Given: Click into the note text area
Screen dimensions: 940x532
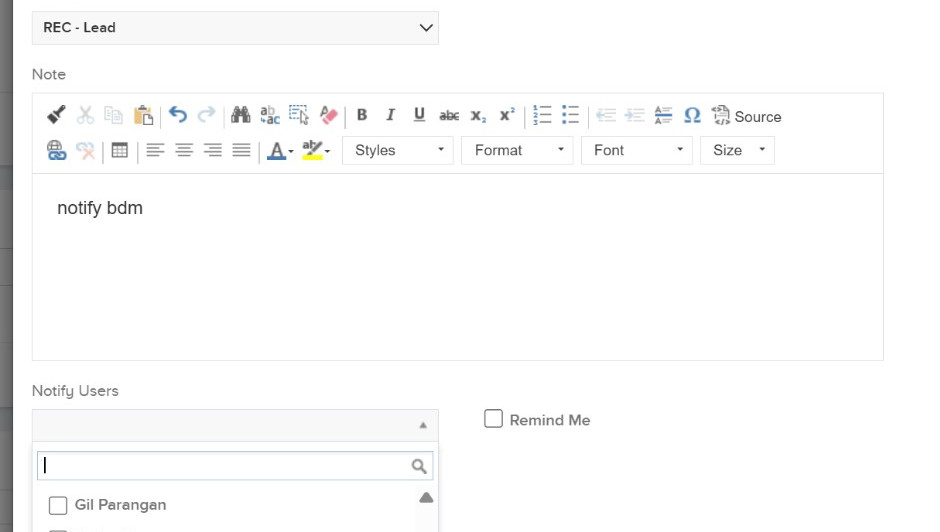Looking at the screenshot, I should tap(457, 267).
